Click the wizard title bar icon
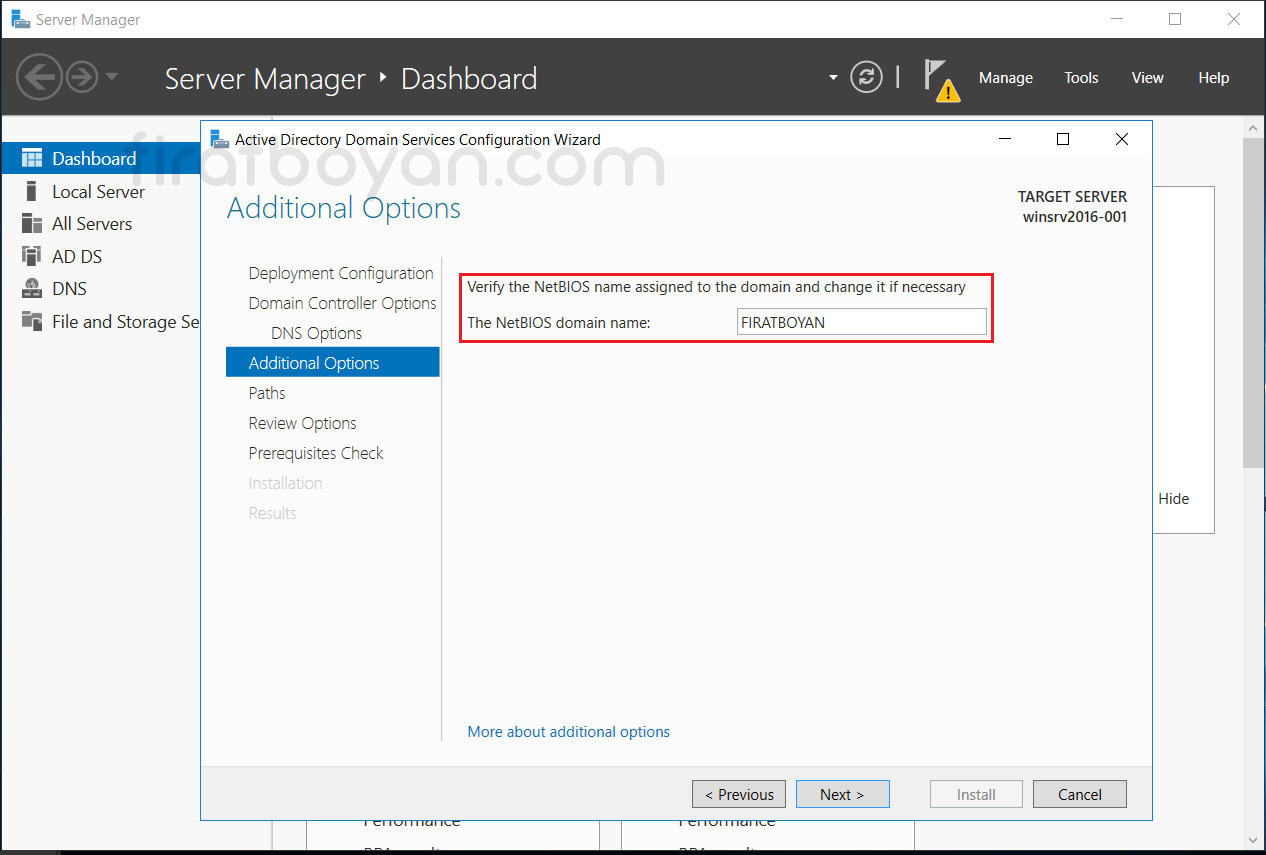Image resolution: width=1266 pixels, height=855 pixels. click(219, 139)
